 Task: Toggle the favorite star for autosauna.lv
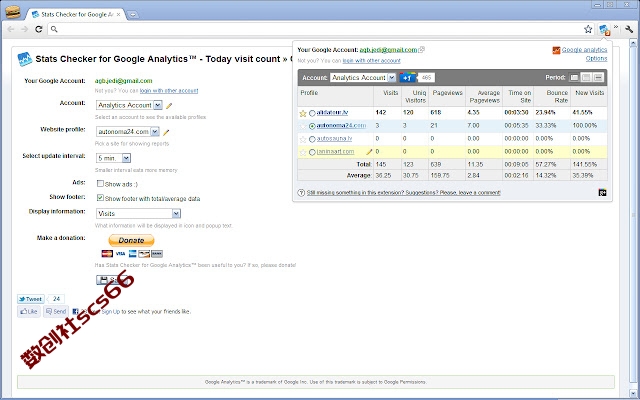point(303,139)
